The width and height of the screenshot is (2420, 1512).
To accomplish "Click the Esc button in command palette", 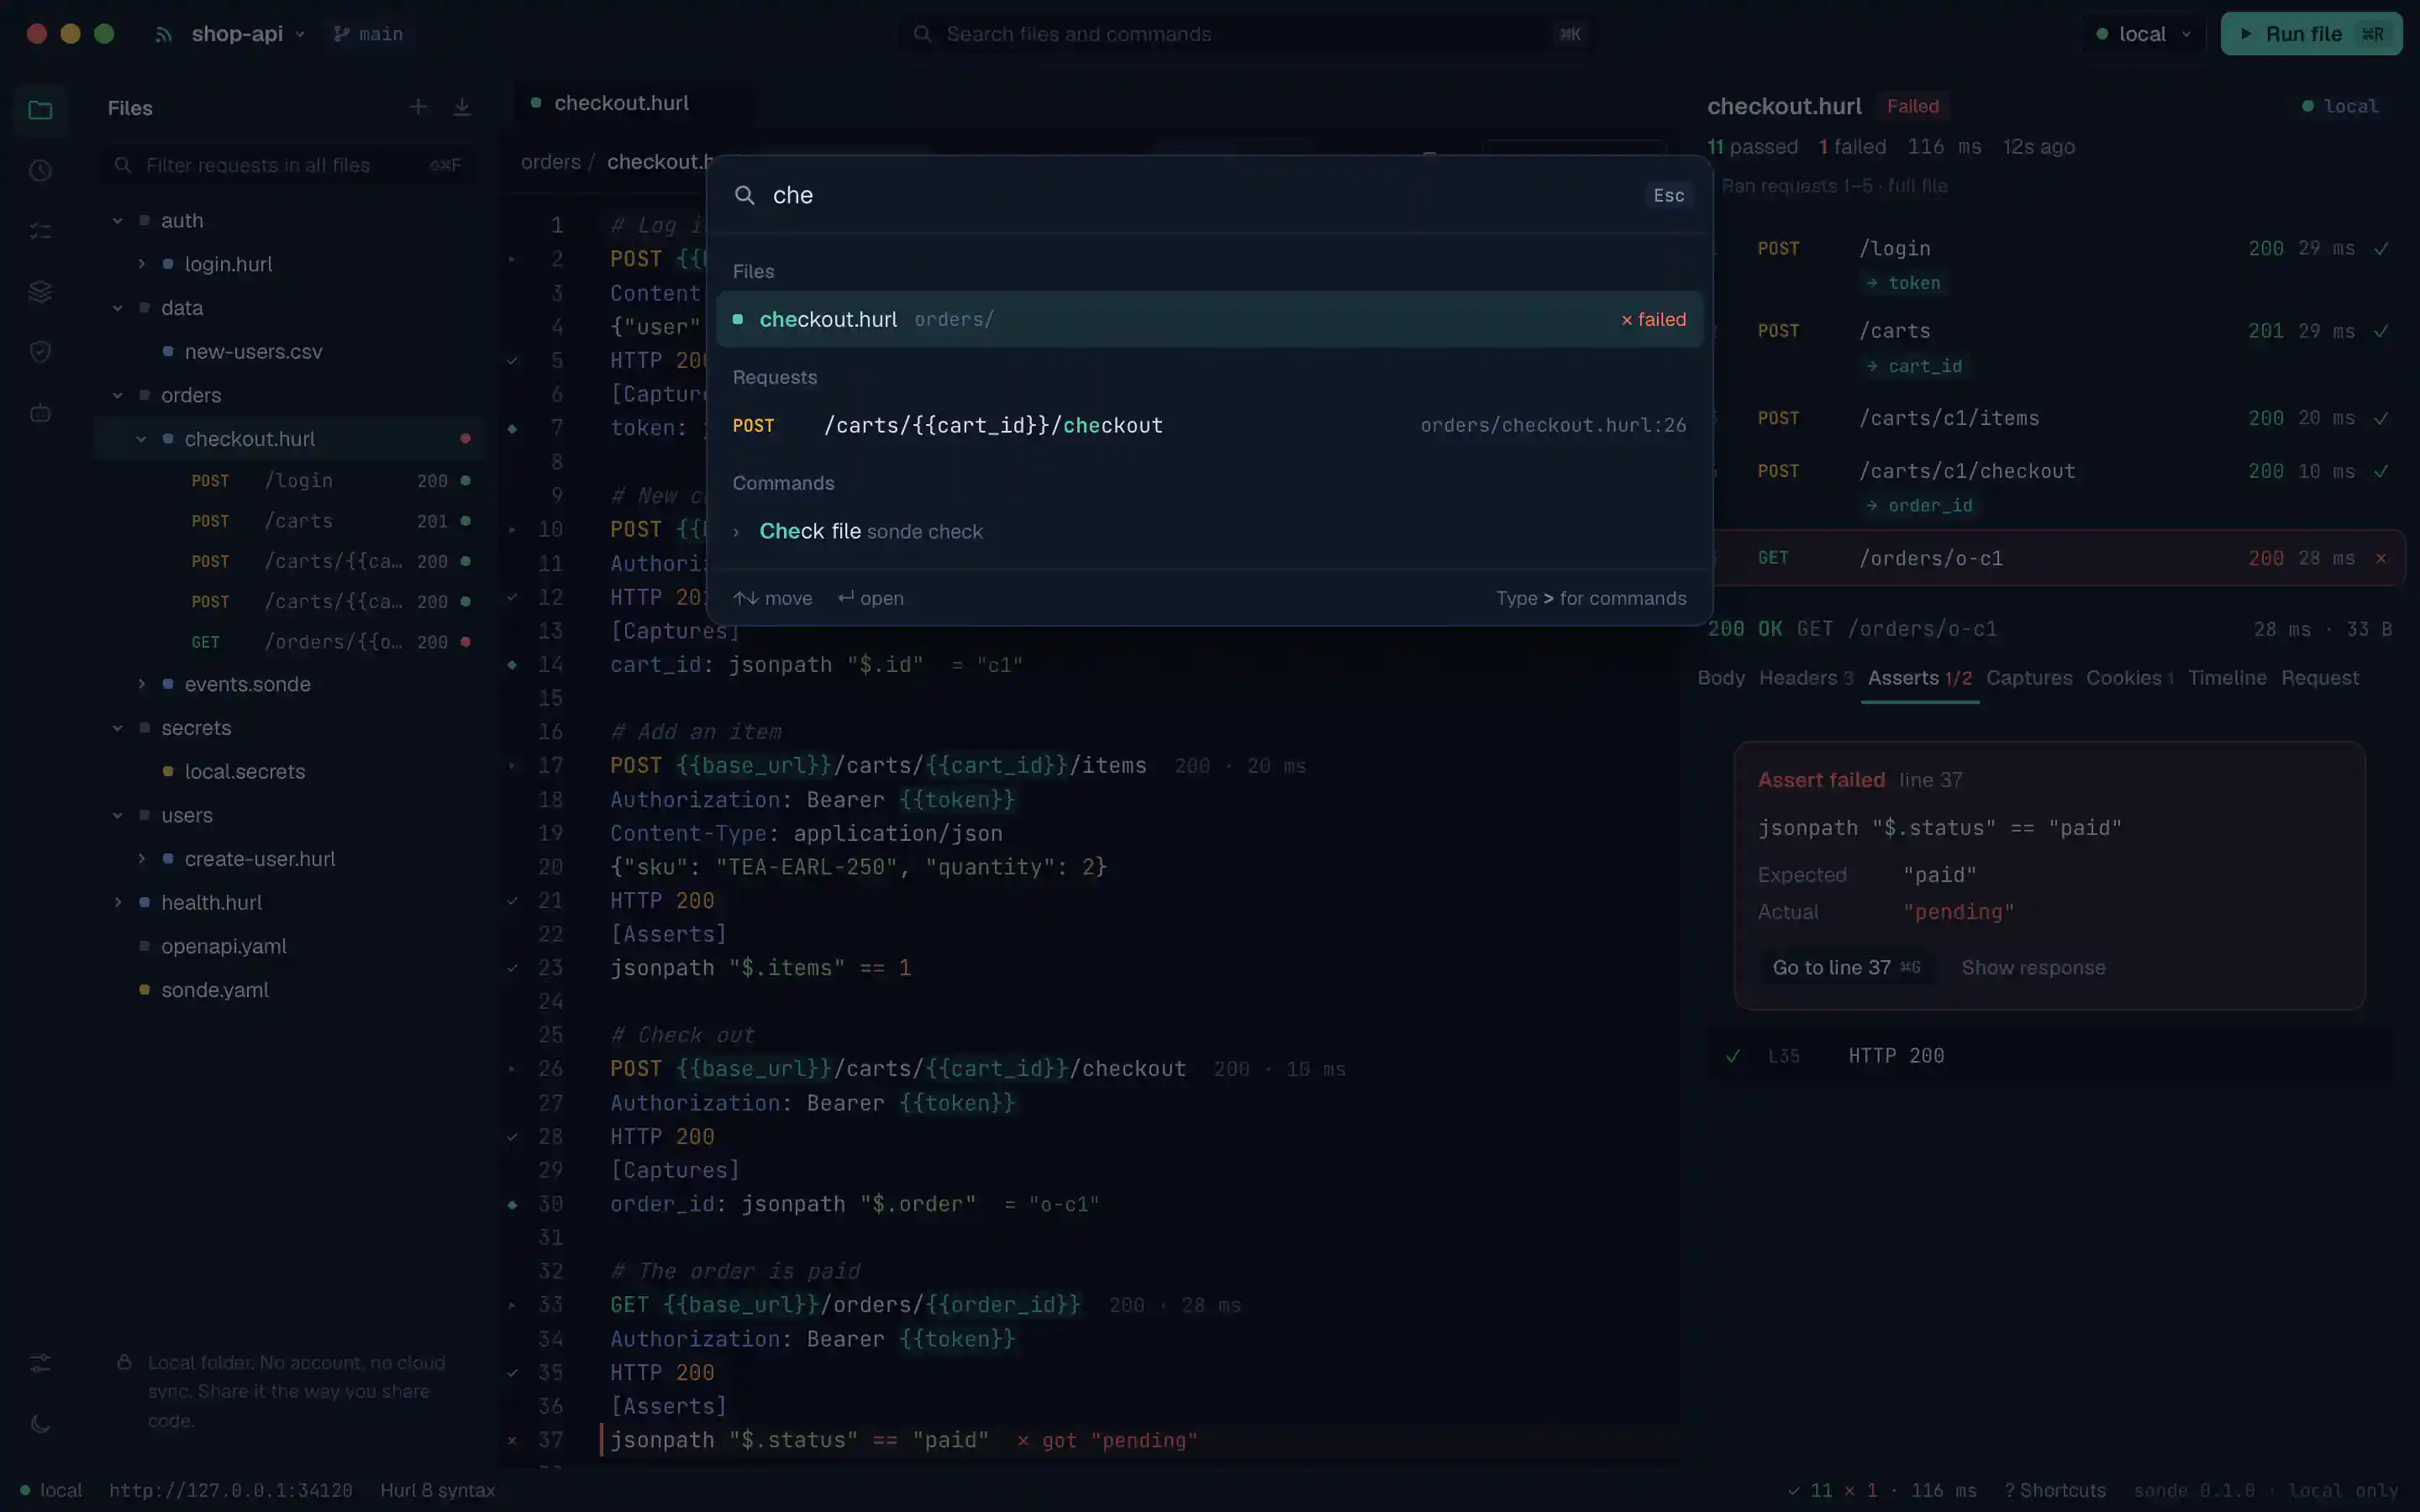I will pos(1668,195).
